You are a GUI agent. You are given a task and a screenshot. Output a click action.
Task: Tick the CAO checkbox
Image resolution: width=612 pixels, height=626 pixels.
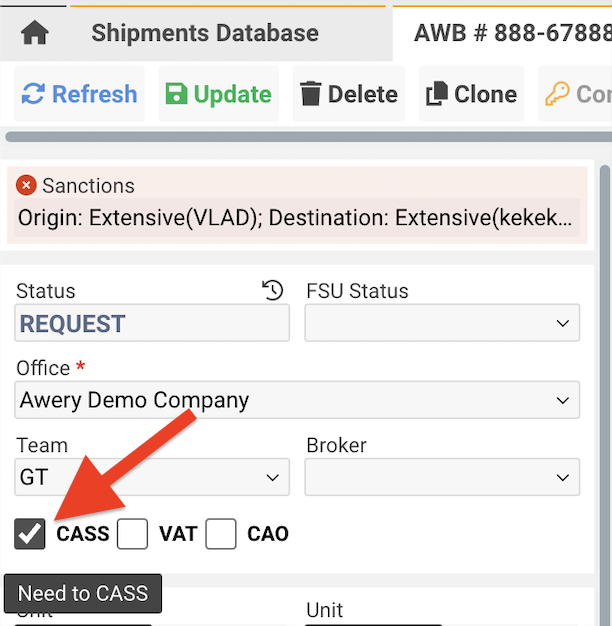221,534
